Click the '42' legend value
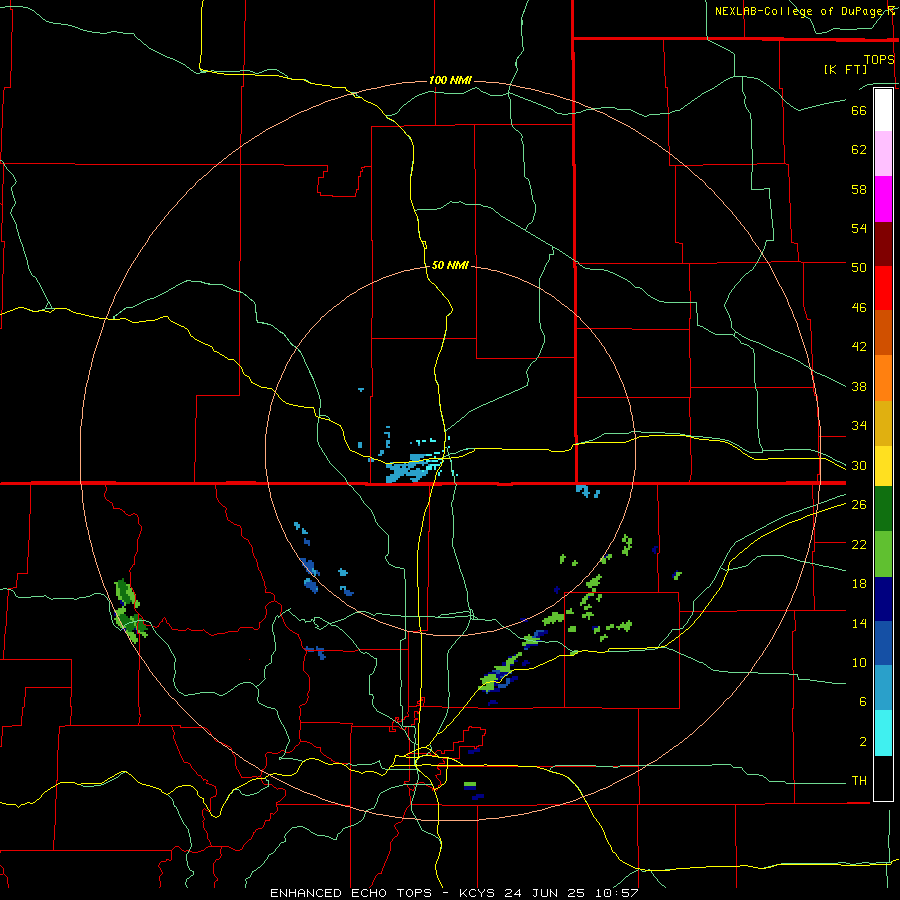This screenshot has width=900, height=900. point(859,347)
